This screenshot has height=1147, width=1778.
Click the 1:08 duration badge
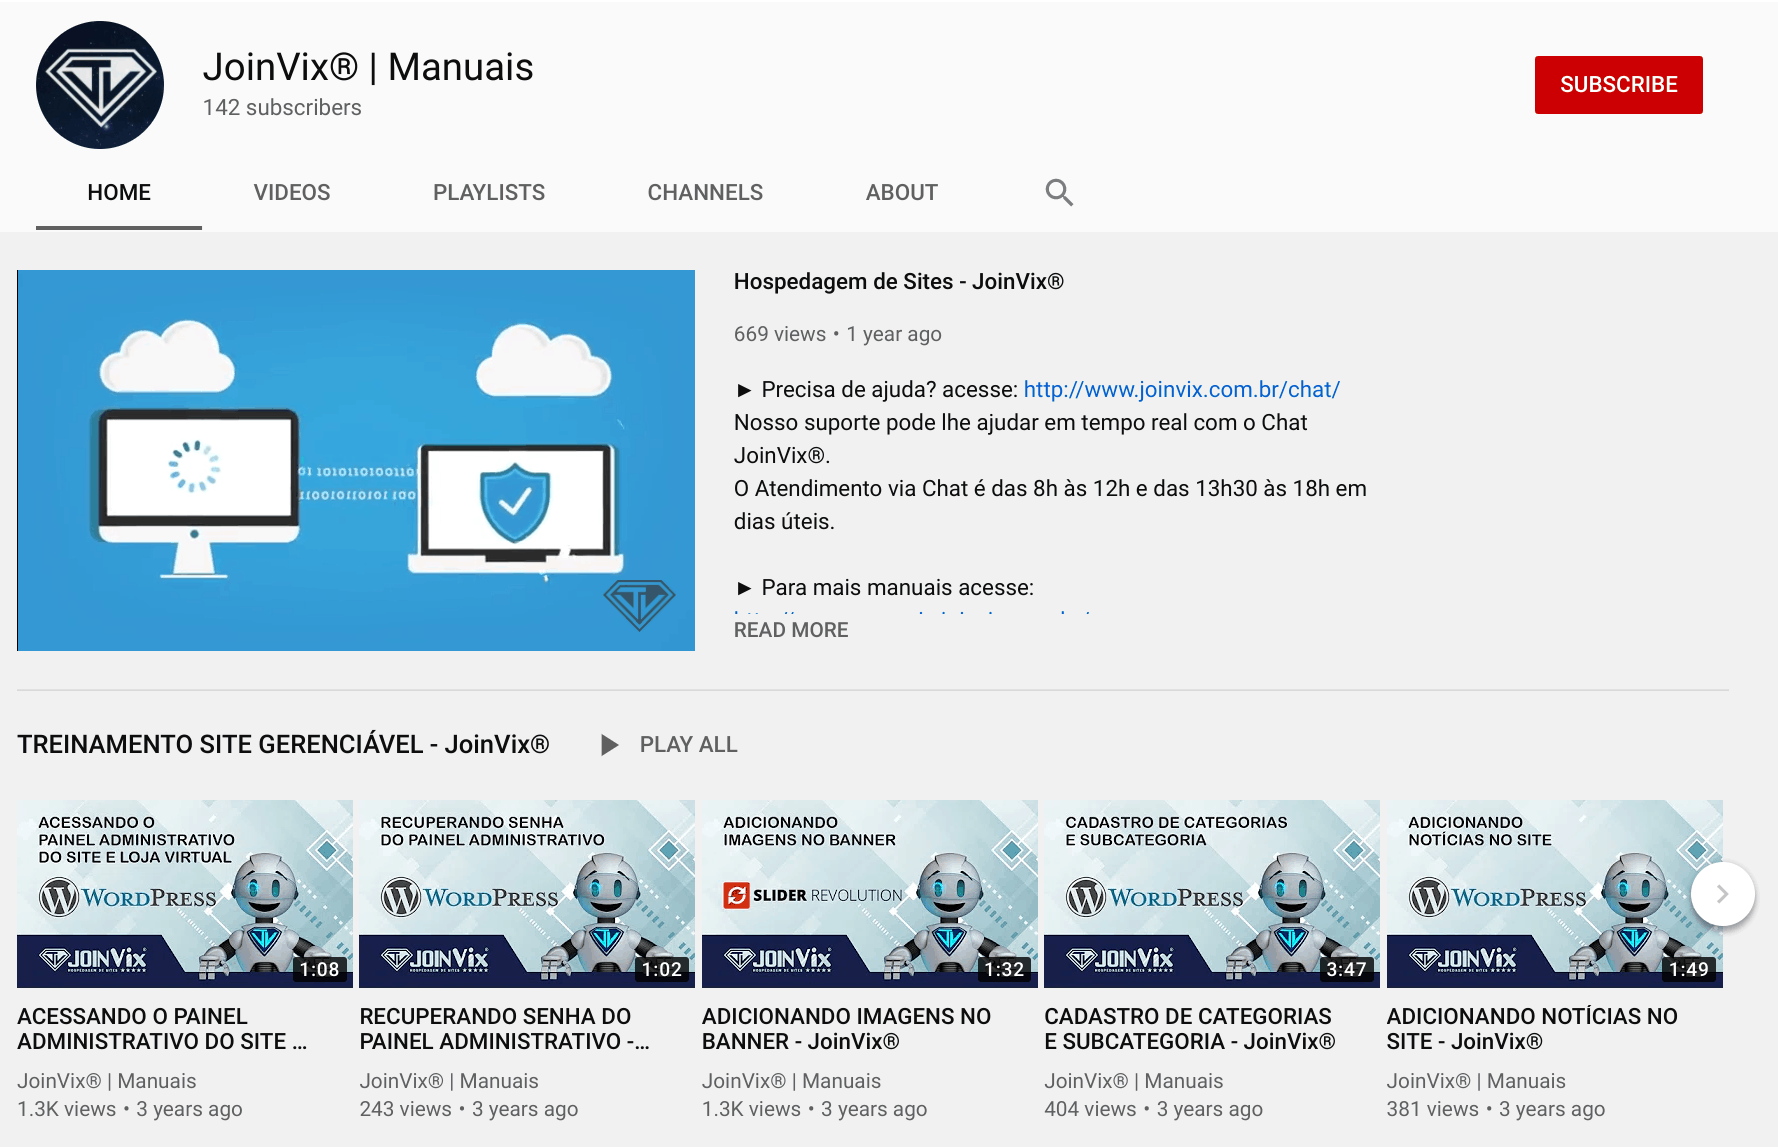[x=320, y=969]
